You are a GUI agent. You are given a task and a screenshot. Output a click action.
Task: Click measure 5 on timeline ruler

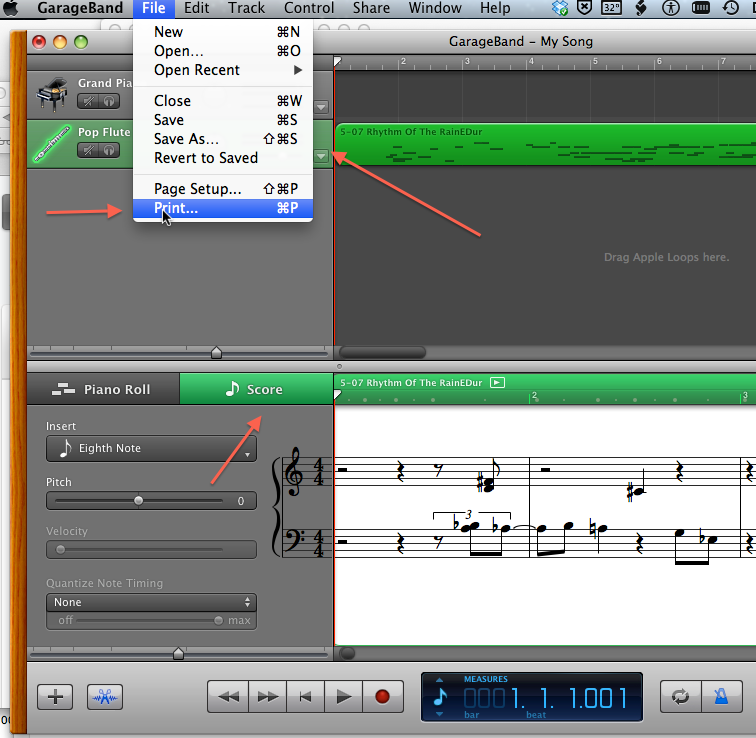(594, 62)
